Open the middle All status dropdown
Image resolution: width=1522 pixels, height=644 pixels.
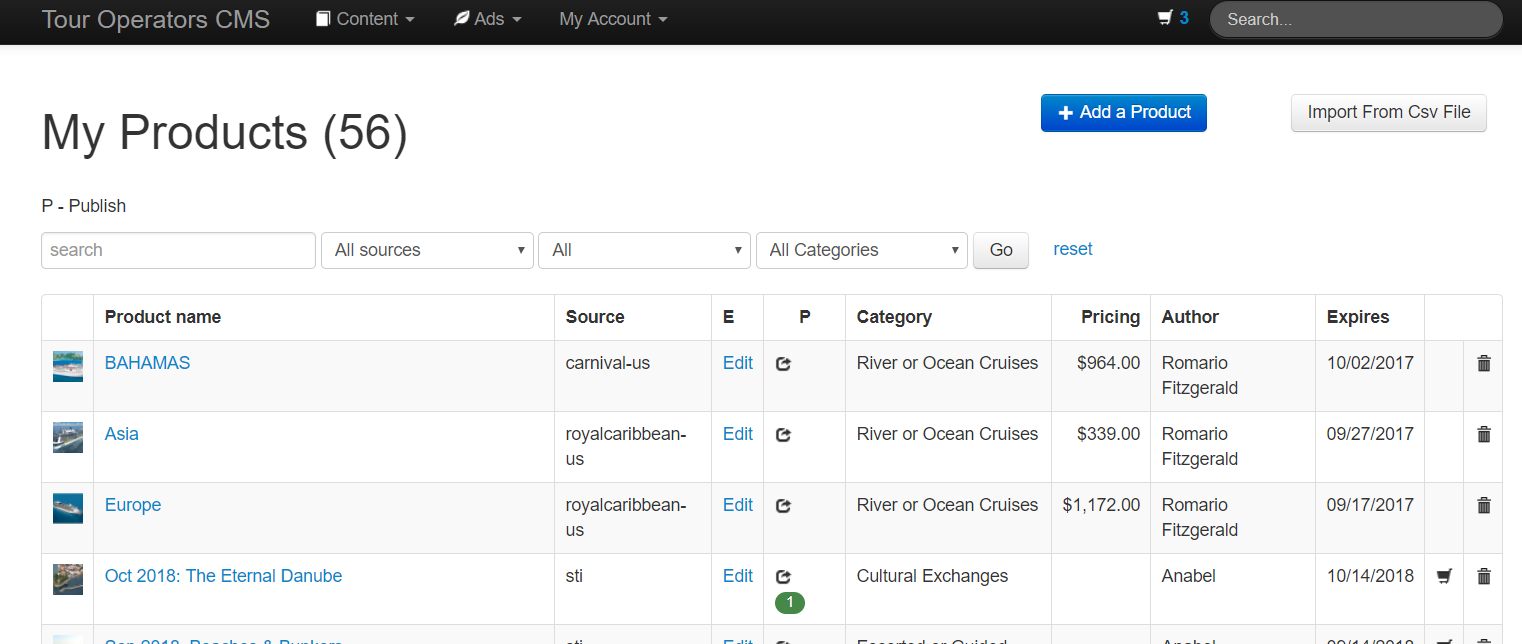coord(644,250)
